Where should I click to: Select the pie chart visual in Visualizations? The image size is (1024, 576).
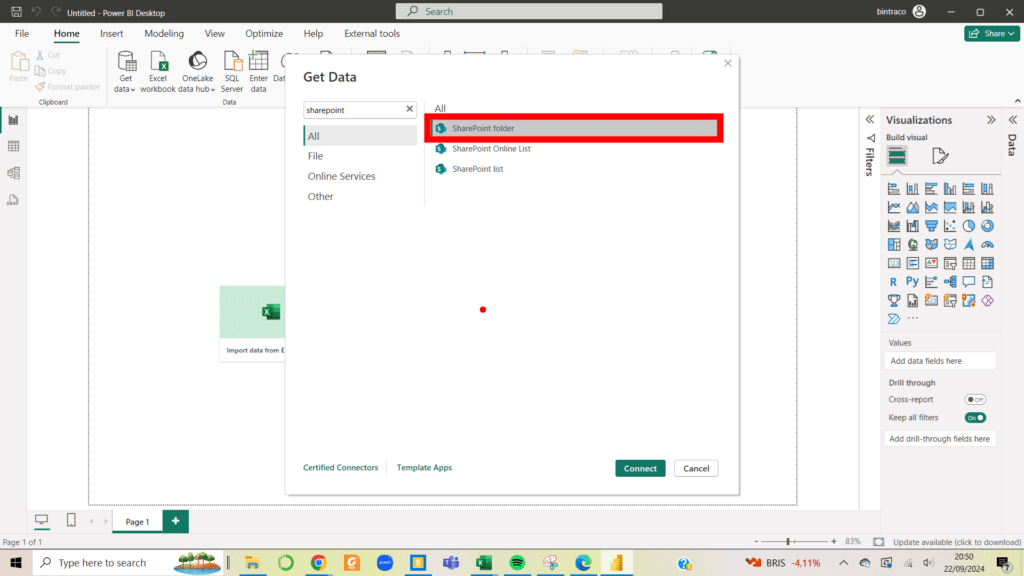click(970, 225)
